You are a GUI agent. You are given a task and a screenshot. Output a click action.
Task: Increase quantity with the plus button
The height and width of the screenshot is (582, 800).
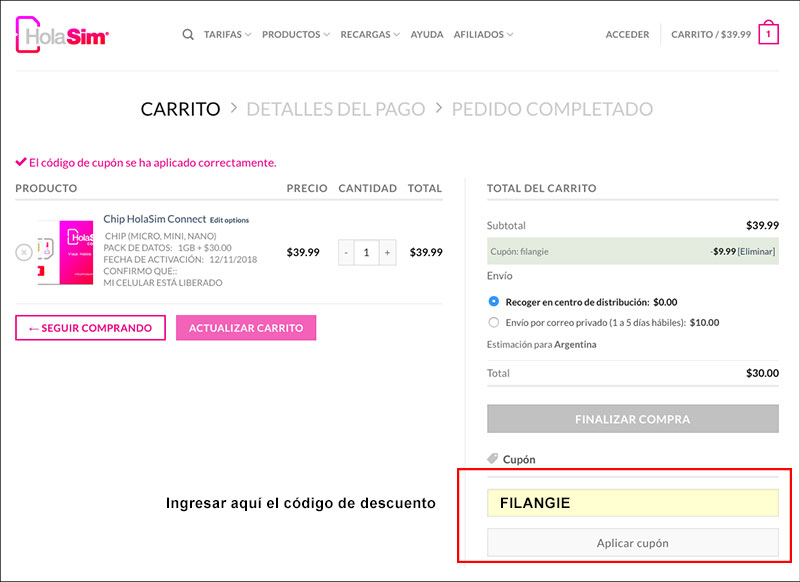click(x=387, y=252)
